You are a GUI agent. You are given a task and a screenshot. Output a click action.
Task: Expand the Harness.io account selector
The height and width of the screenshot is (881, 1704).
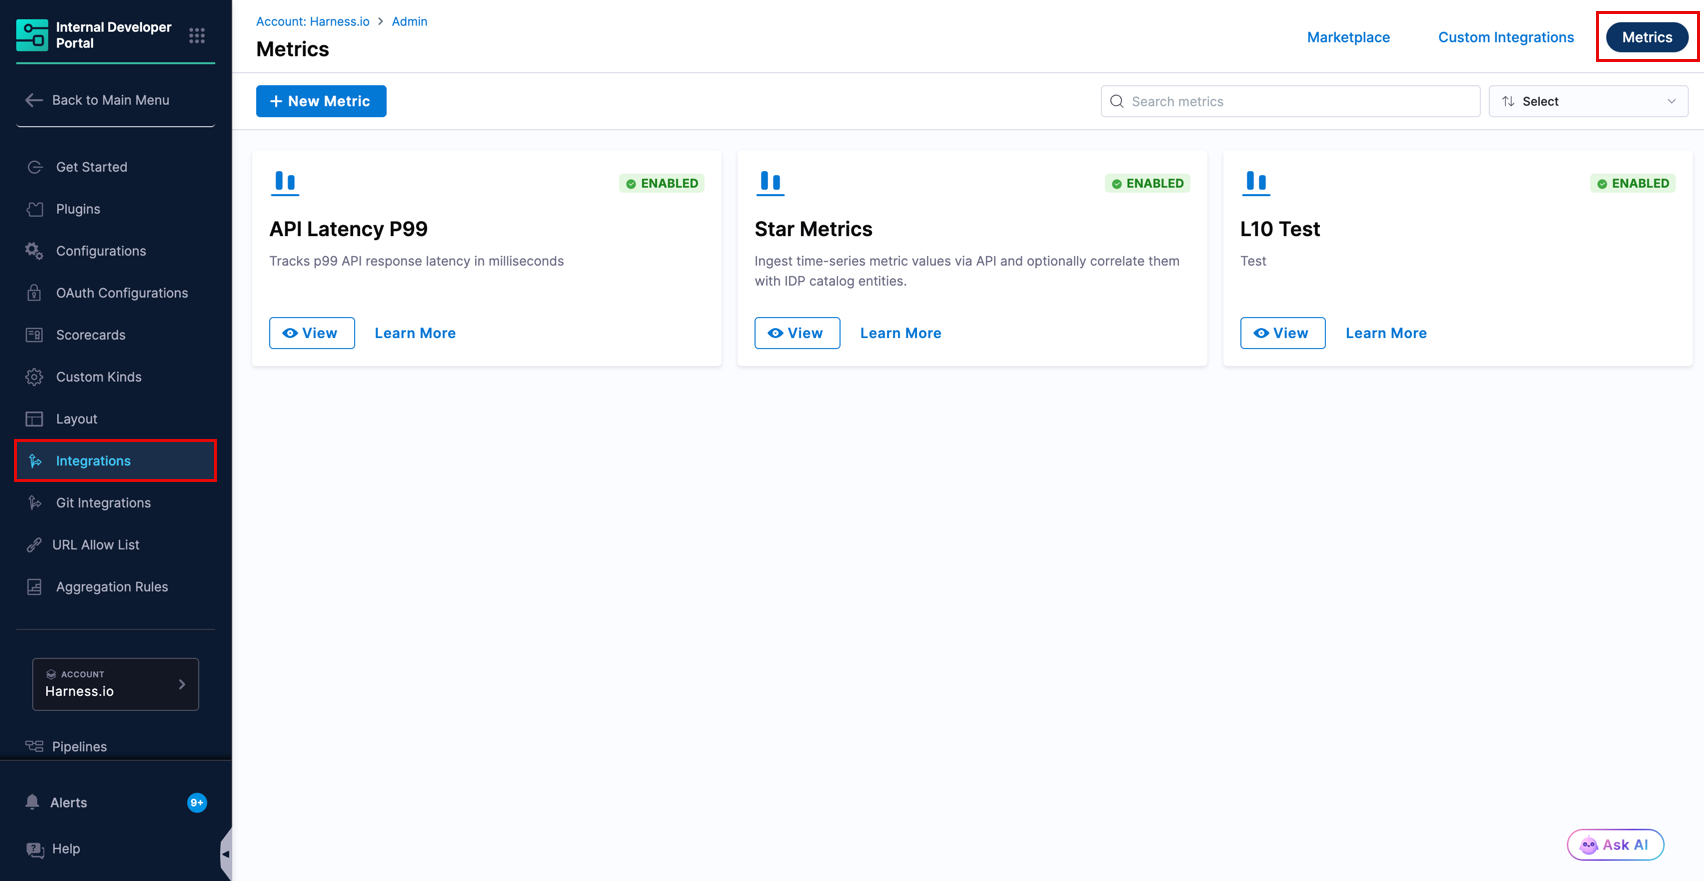116,684
